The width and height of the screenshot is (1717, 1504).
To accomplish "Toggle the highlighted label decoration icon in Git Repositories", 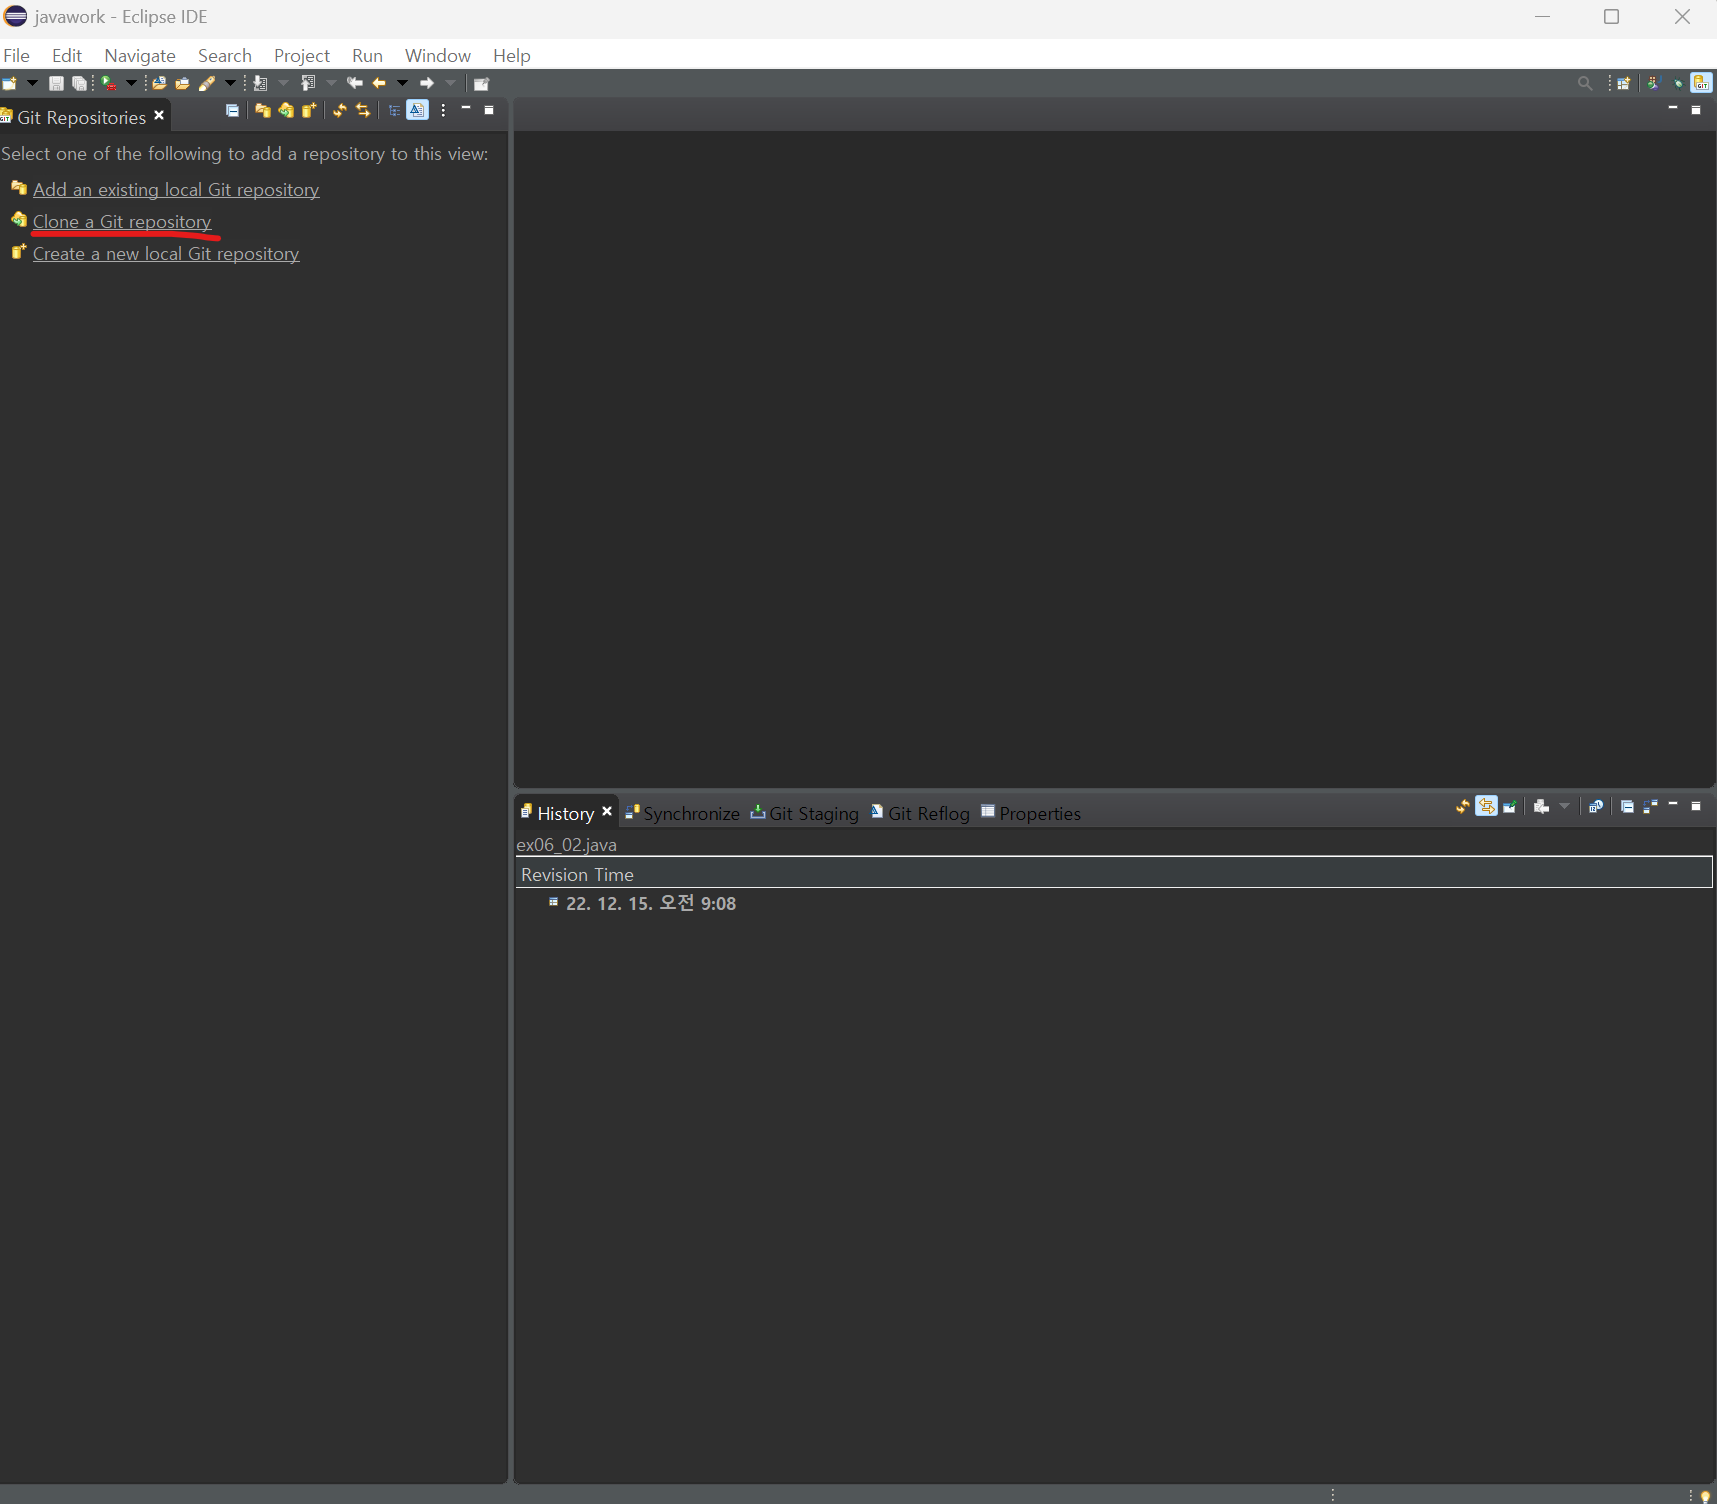I will click(x=417, y=110).
